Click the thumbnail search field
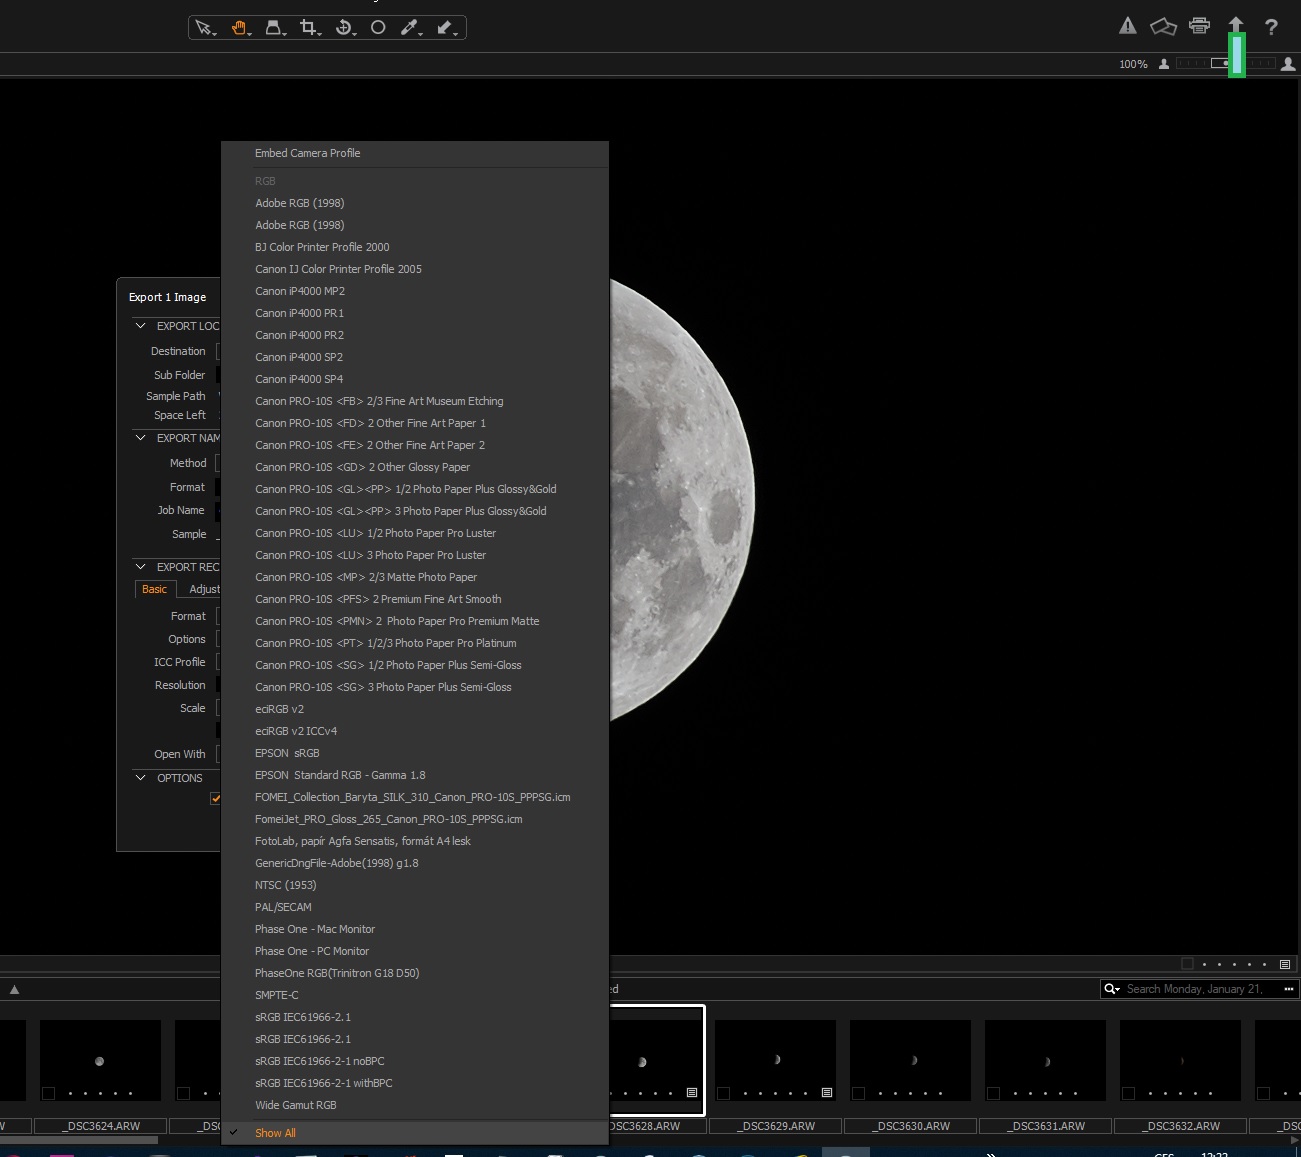Image resolution: width=1301 pixels, height=1157 pixels. [x=1194, y=989]
